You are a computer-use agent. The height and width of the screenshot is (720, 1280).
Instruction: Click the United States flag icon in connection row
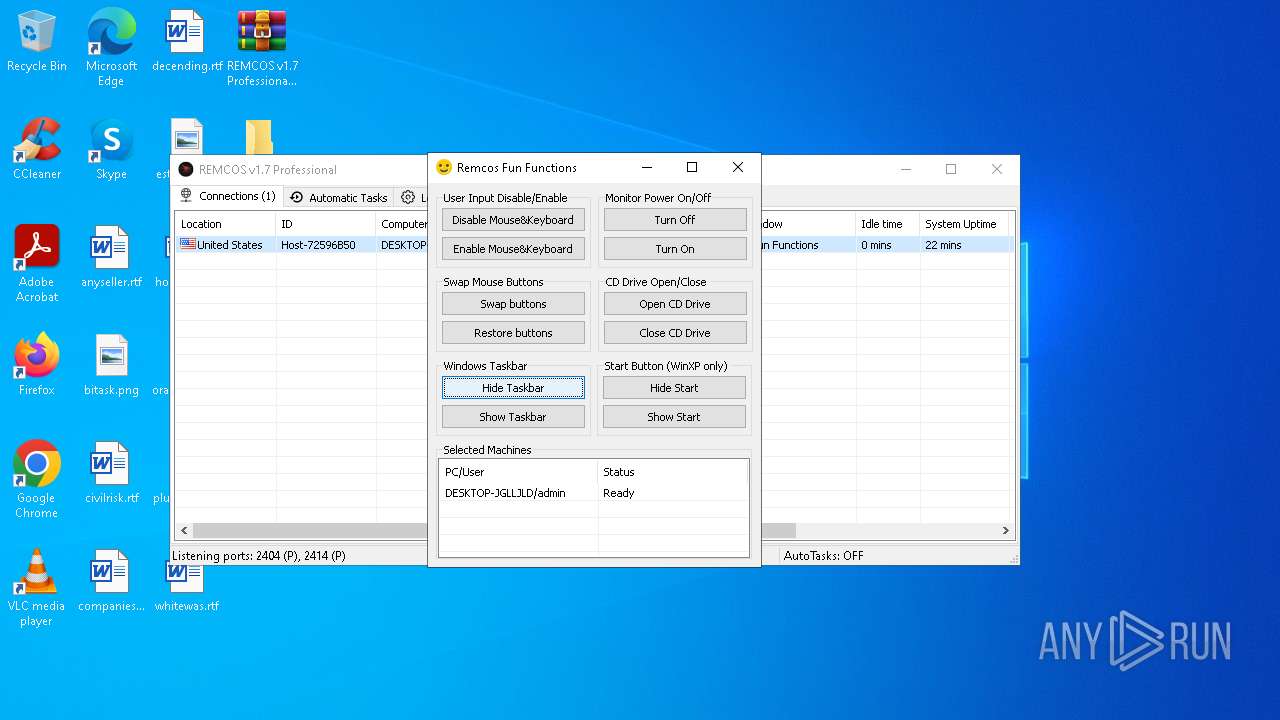click(187, 244)
